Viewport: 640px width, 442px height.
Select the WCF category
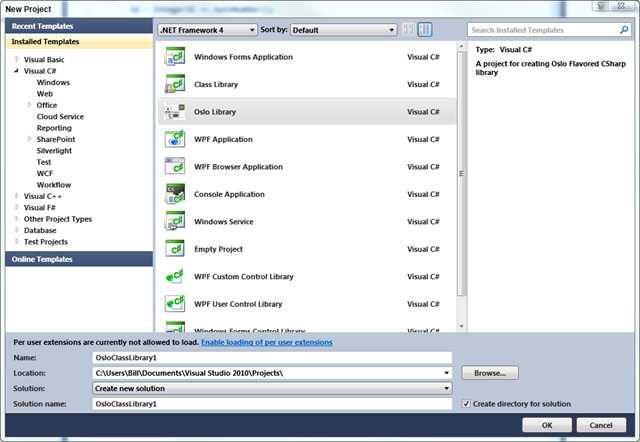point(44,173)
